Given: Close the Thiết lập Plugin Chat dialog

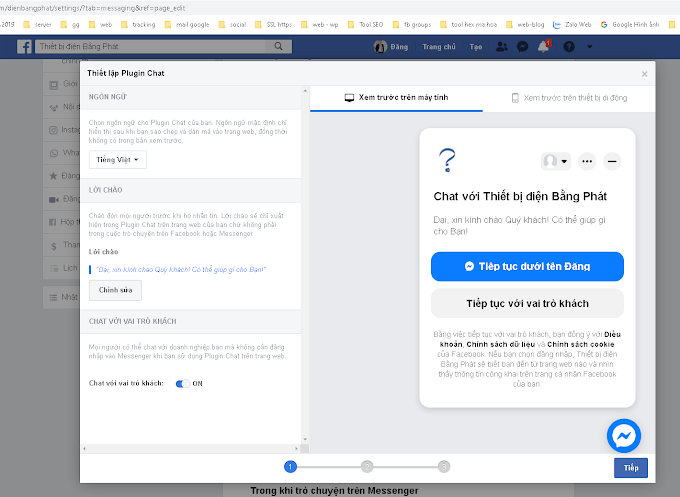Looking at the screenshot, I should pos(644,74).
